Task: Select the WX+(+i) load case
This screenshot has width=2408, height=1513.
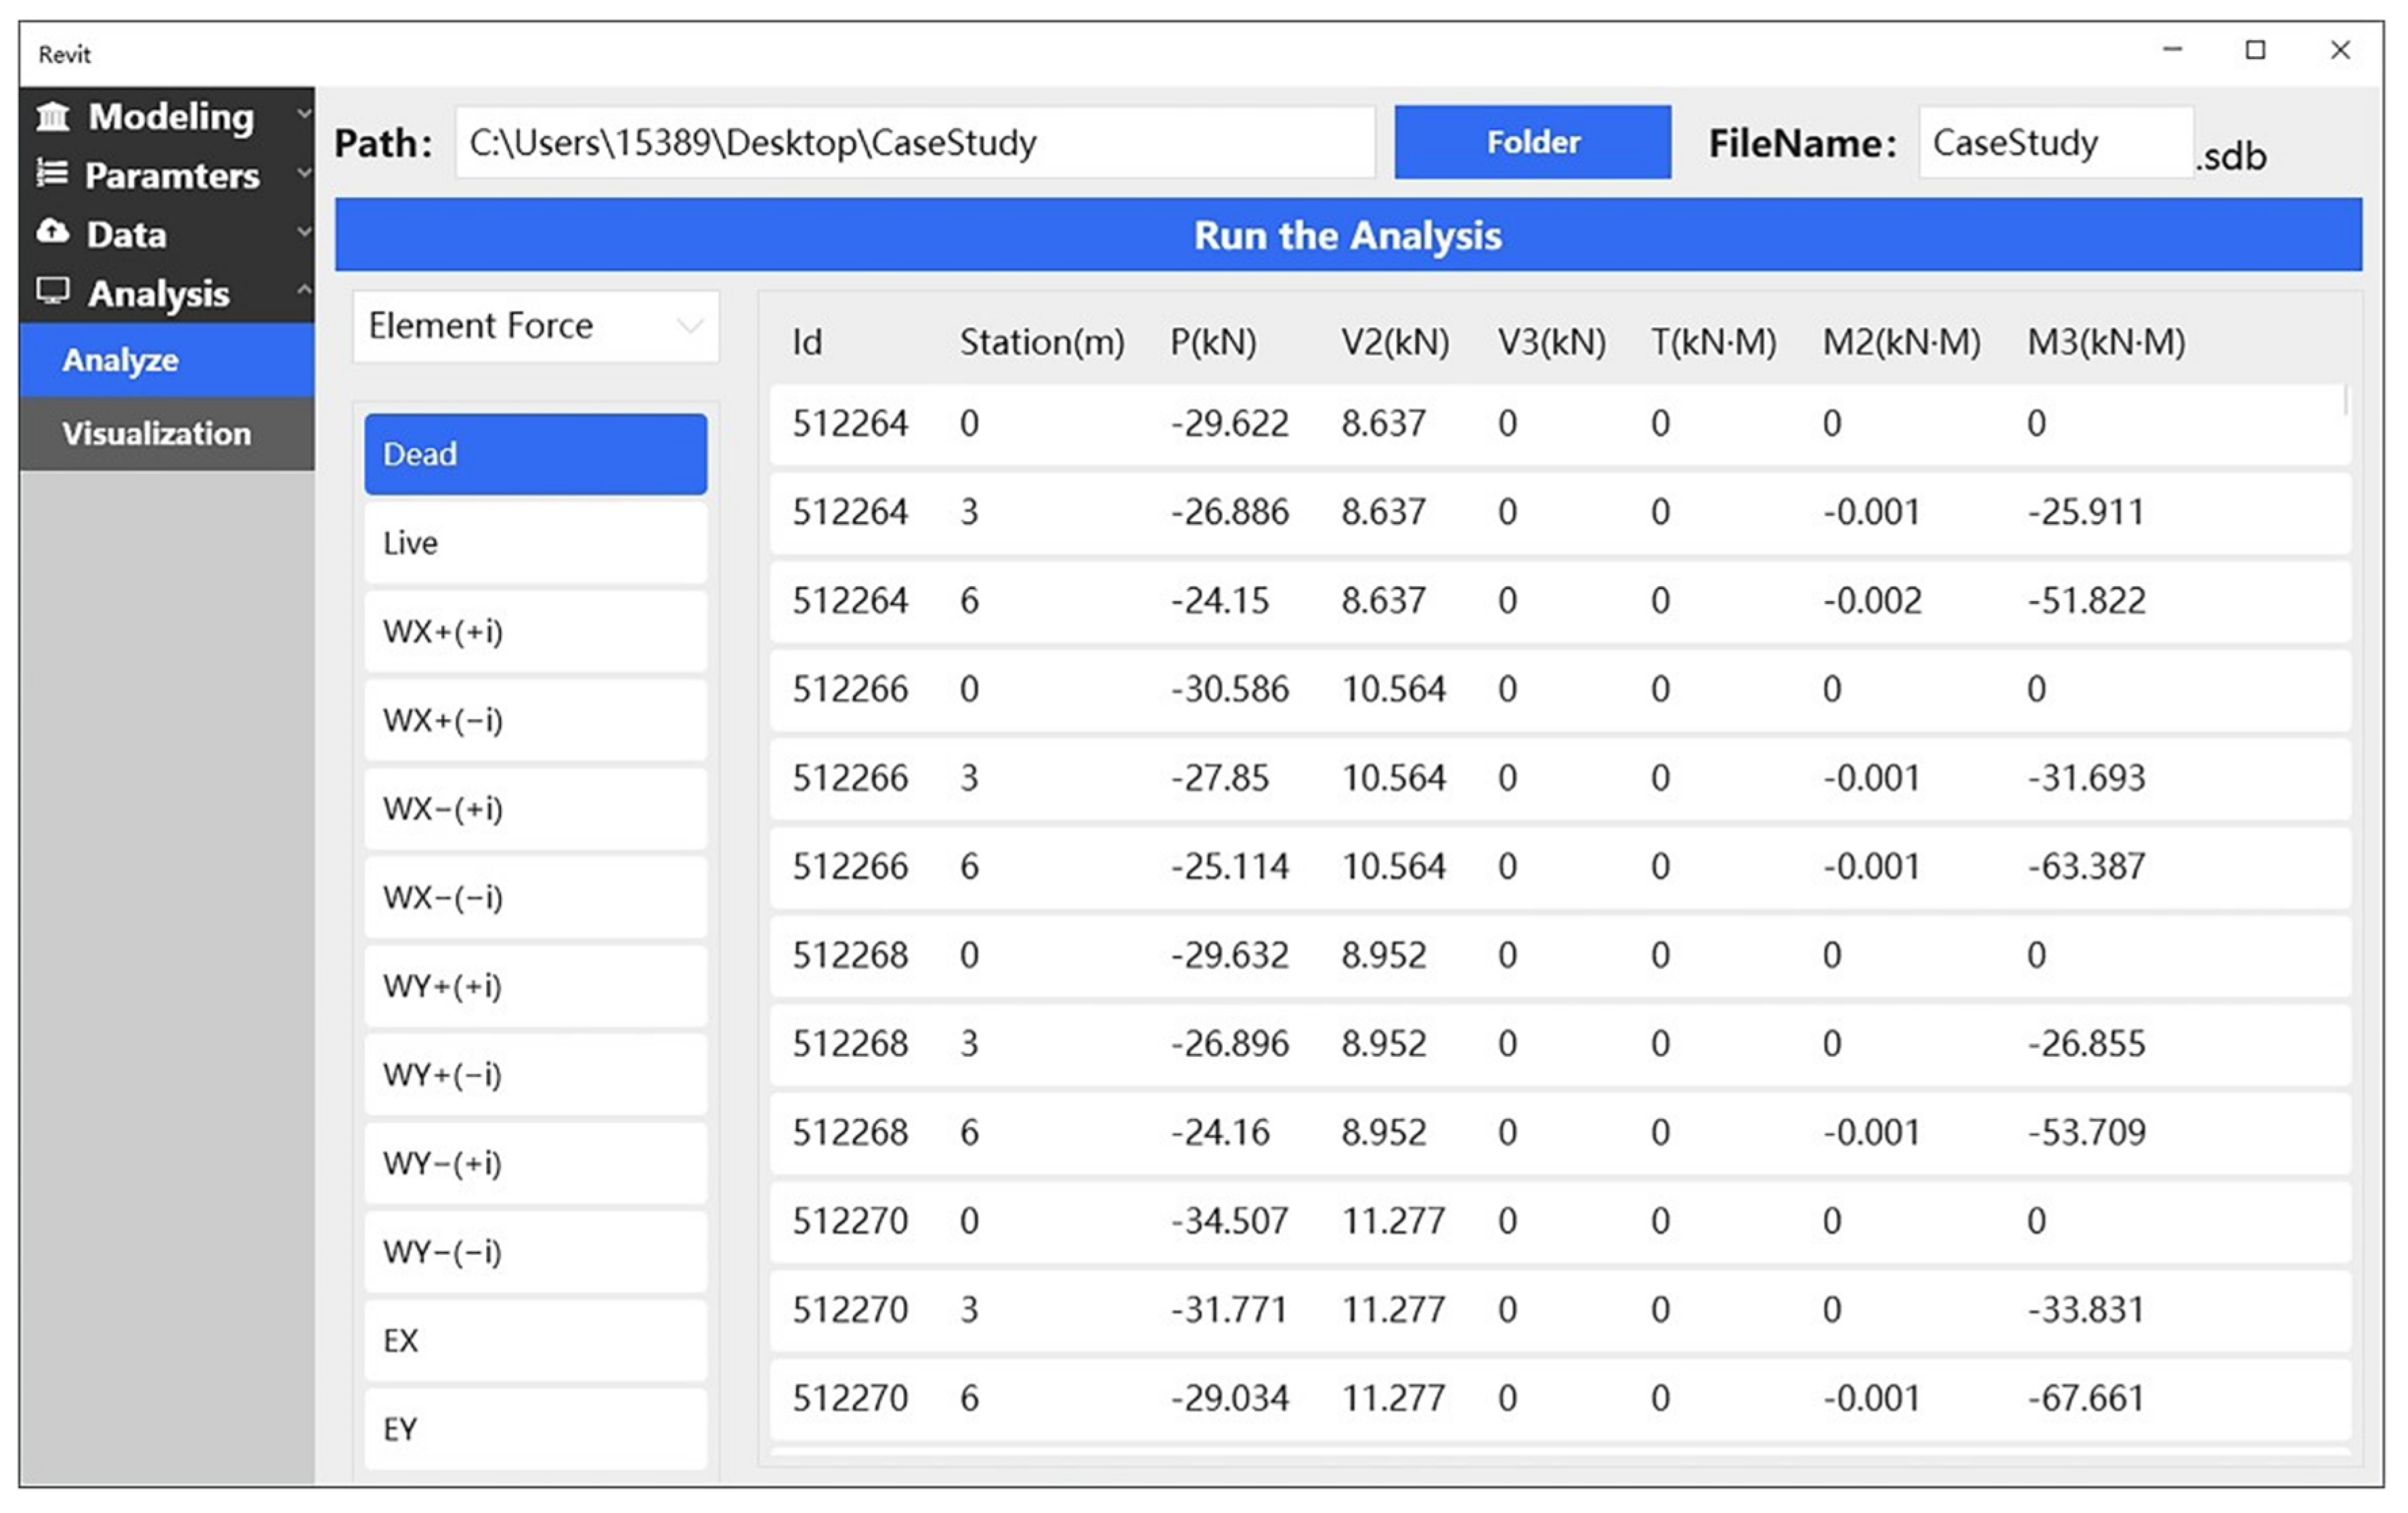Action: pos(536,632)
